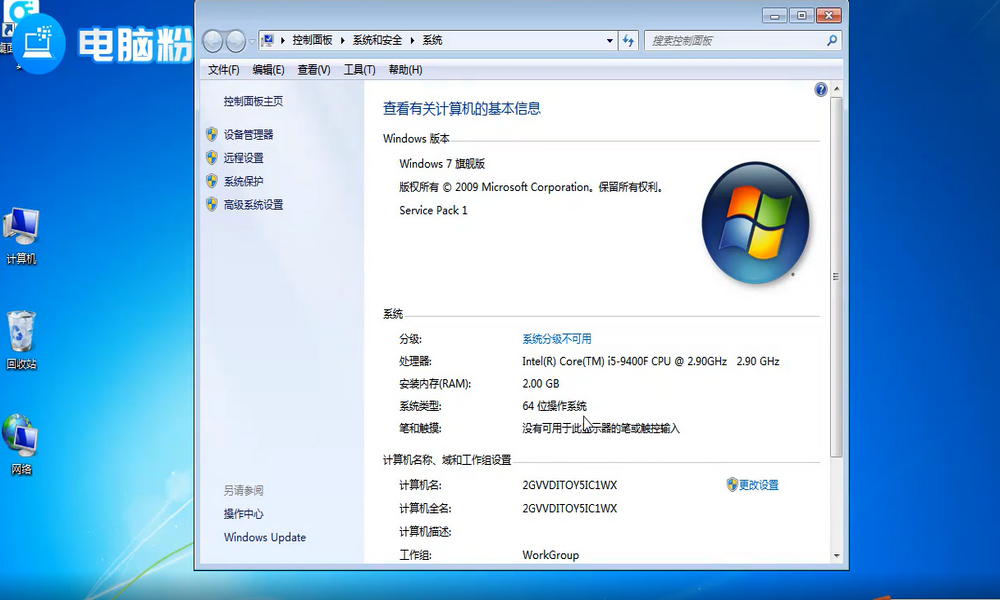Open the 文件(F) menu
1000x600 pixels.
click(x=223, y=70)
